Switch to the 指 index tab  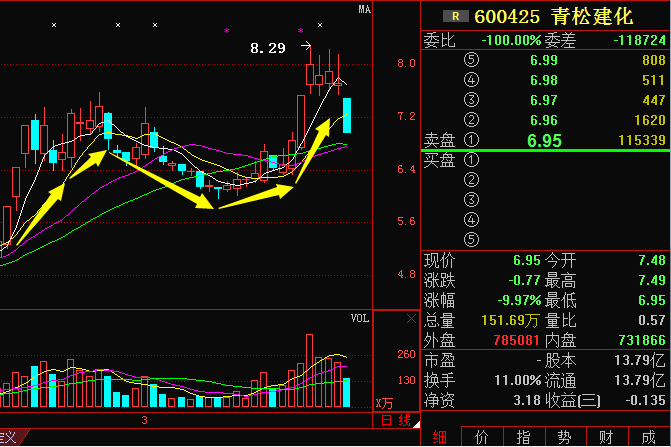pos(523,437)
